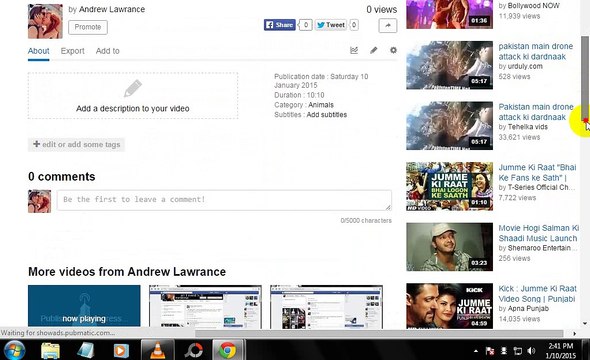This screenshot has width=590, height=360.
Task: Click the Apna Punjab channel name
Action: (528, 309)
